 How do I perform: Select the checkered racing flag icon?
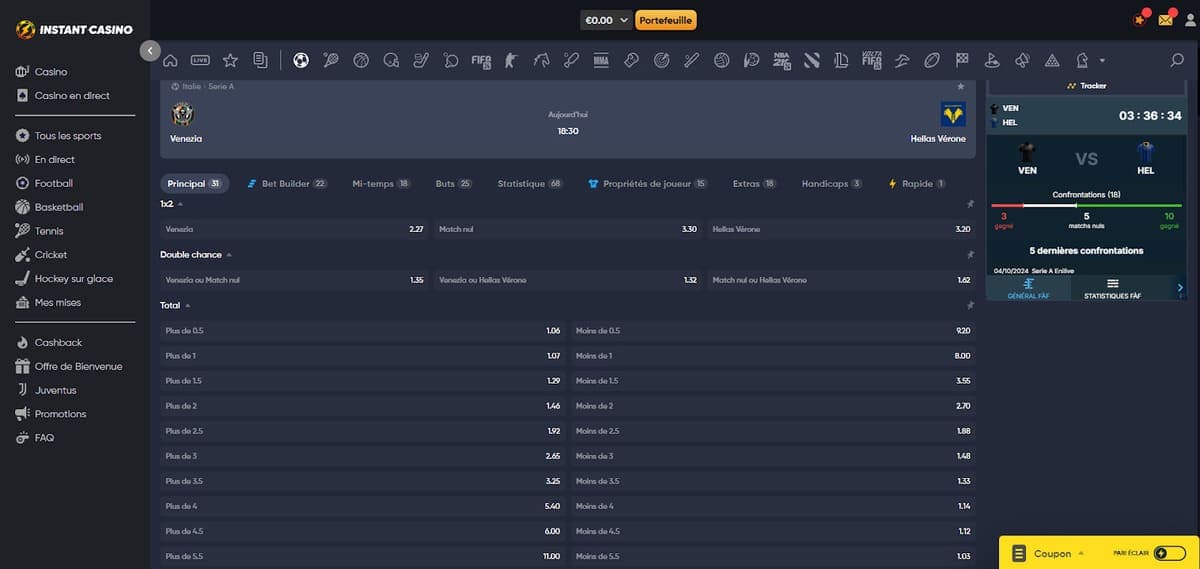click(x=962, y=60)
